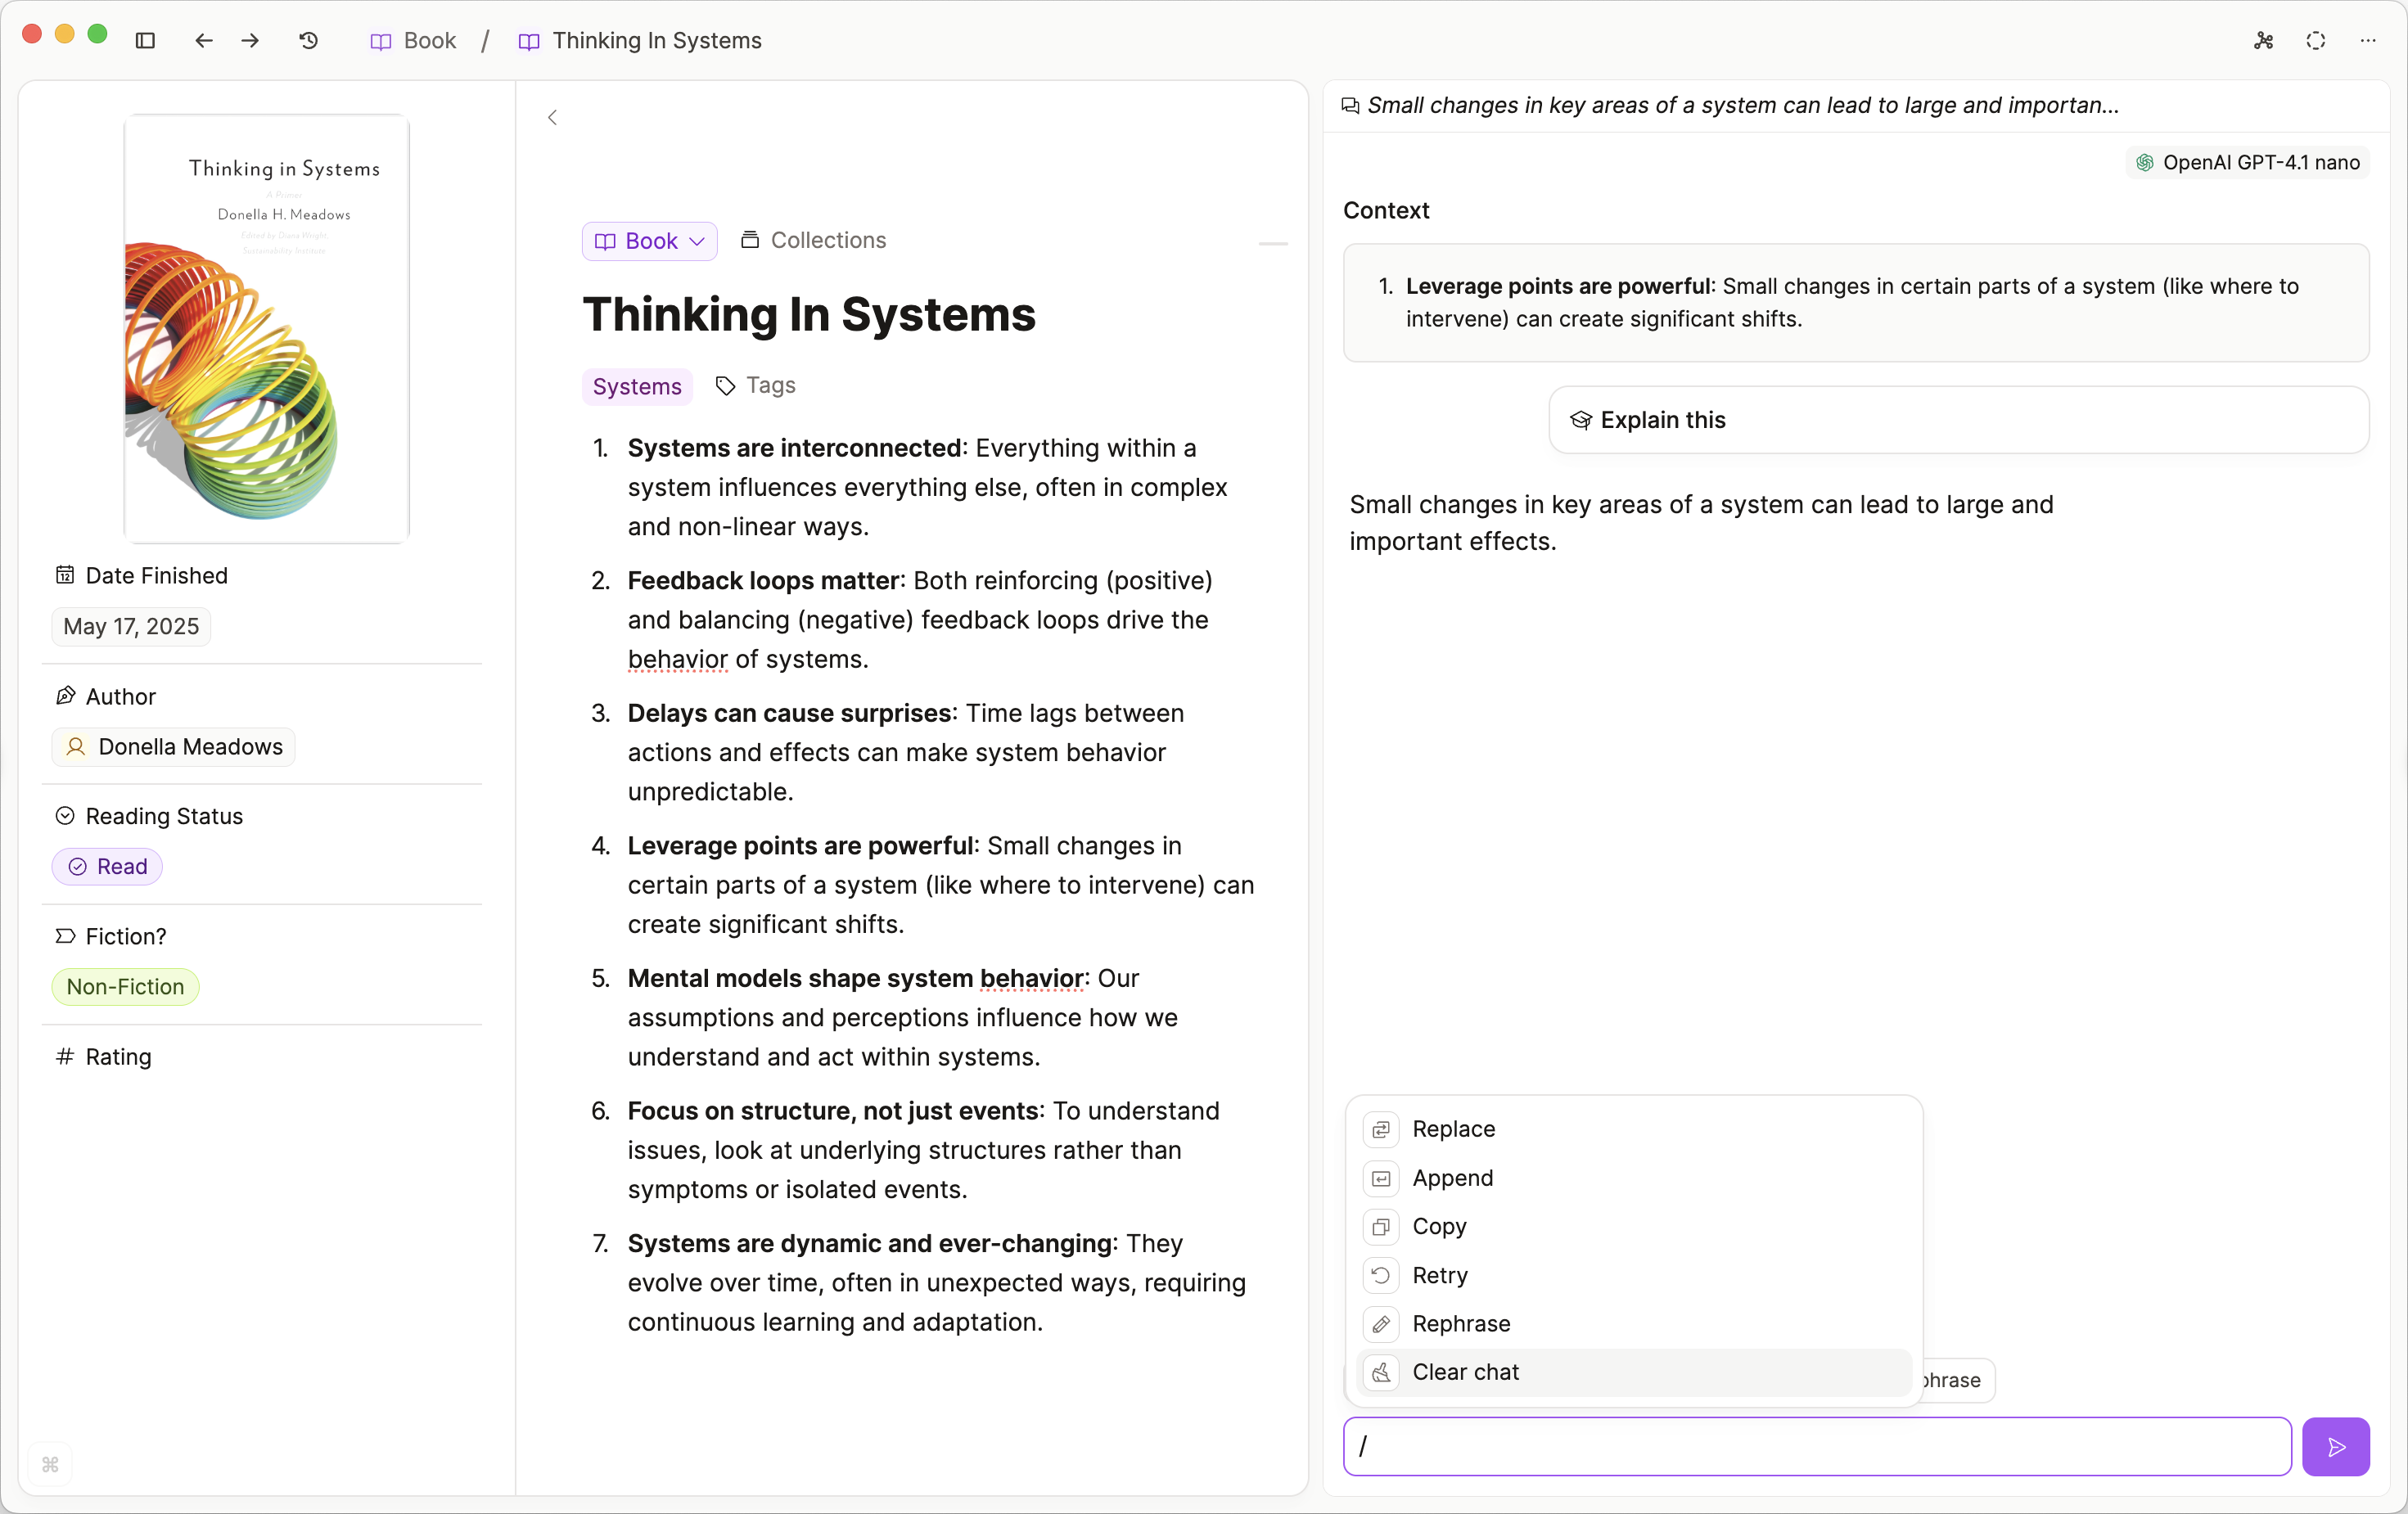Image resolution: width=2408 pixels, height=1514 pixels.
Task: Select Replace from the slash menu
Action: [1453, 1129]
